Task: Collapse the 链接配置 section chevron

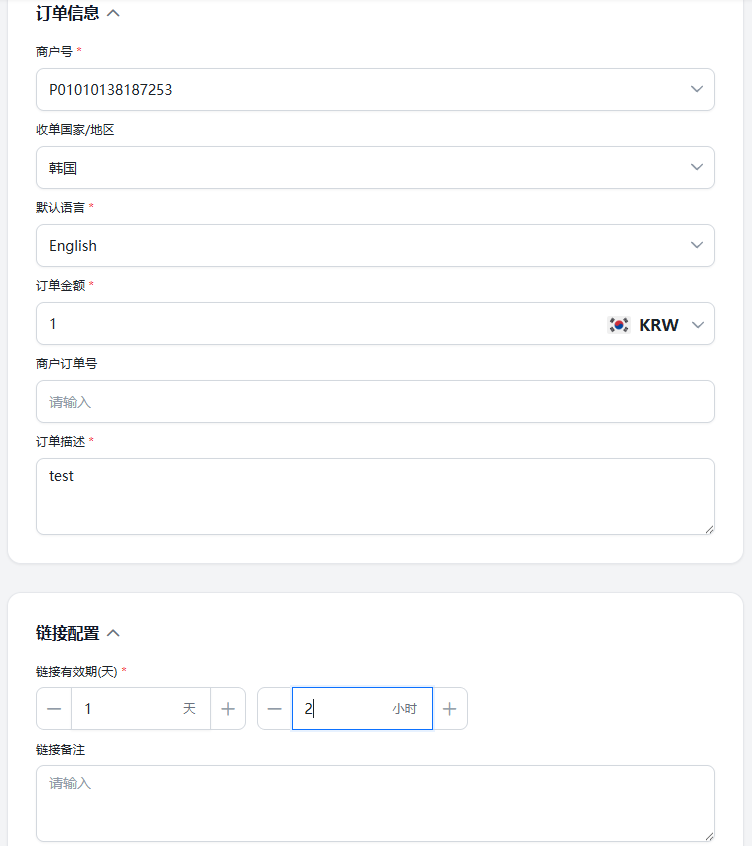Action: 113,633
